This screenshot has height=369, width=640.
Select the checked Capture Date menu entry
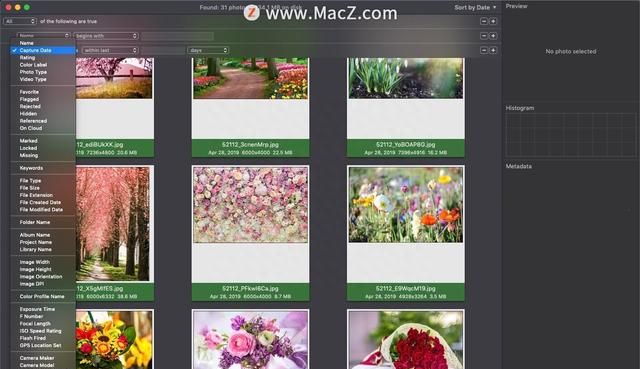click(43, 50)
